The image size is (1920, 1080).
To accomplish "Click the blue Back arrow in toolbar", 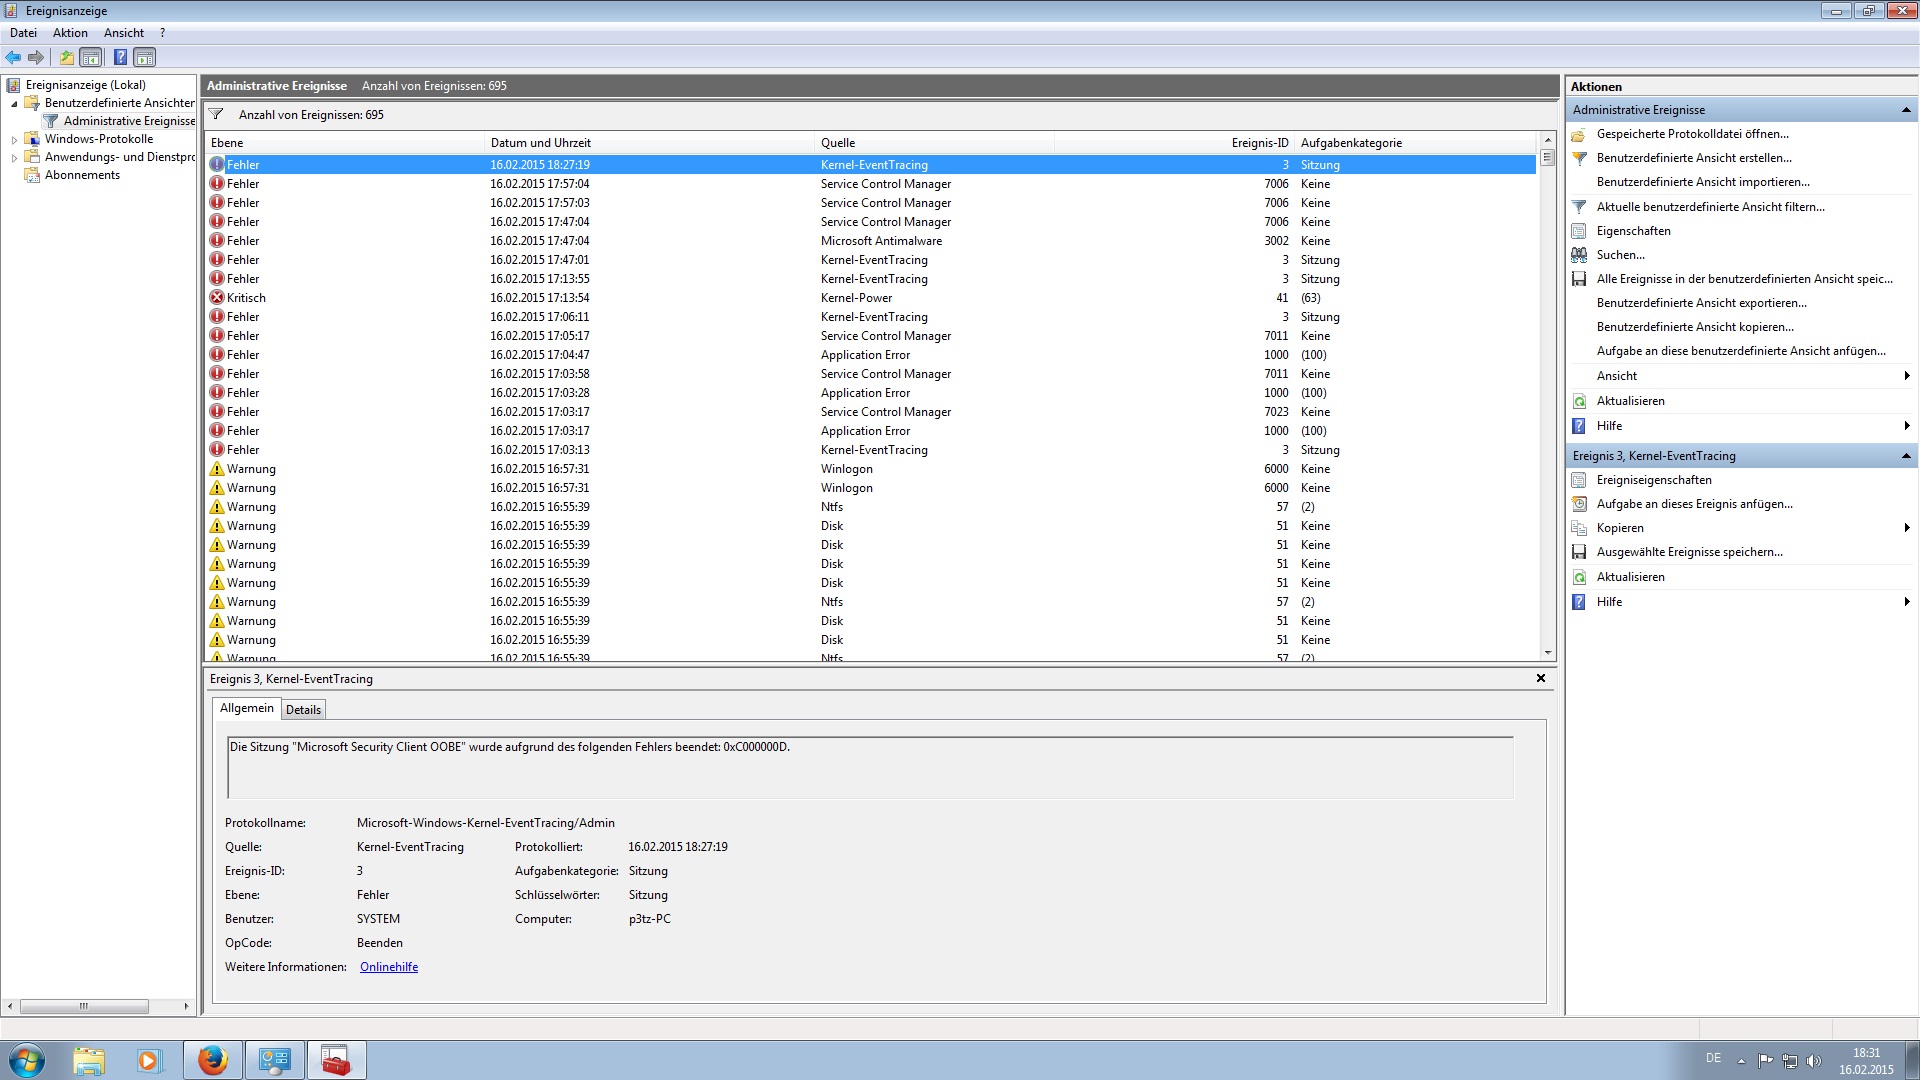I will pos(13,57).
